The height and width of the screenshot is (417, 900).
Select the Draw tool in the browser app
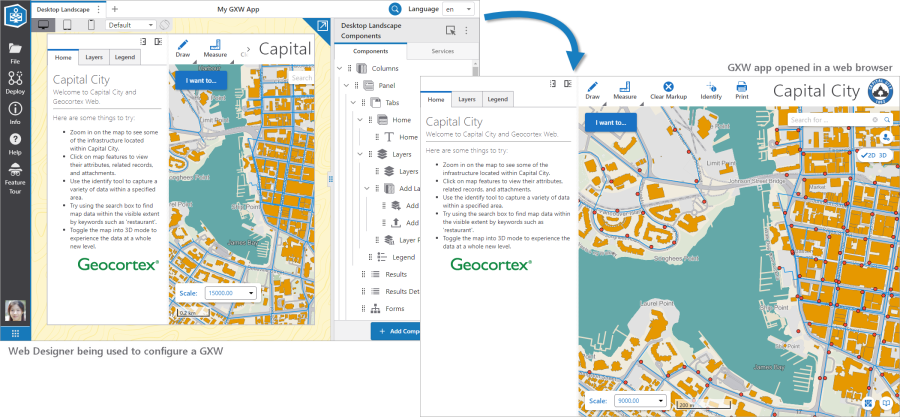[x=592, y=91]
